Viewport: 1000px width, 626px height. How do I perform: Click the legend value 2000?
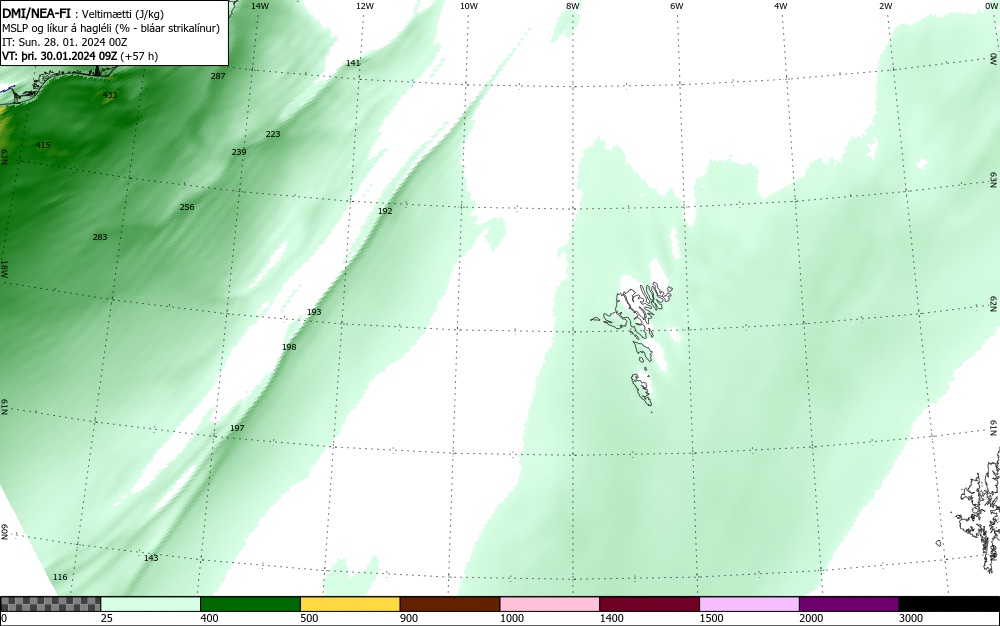(x=811, y=618)
